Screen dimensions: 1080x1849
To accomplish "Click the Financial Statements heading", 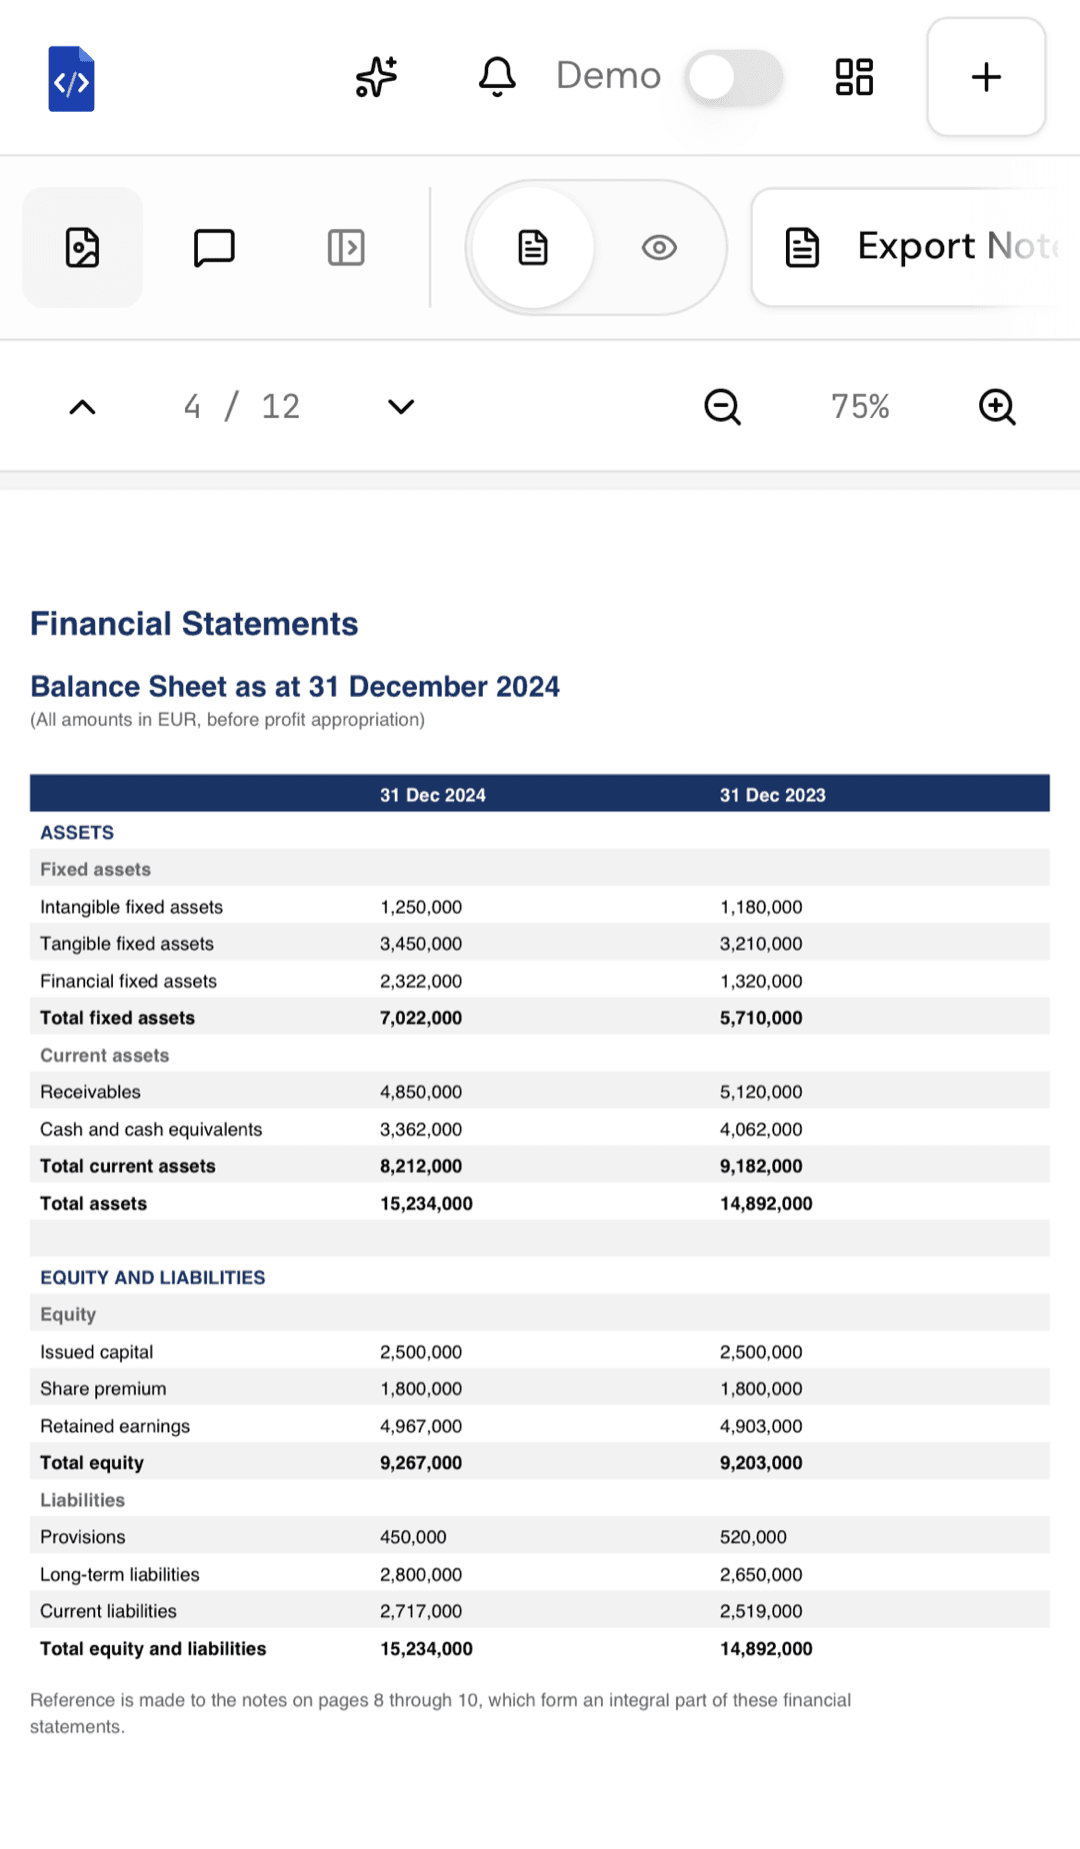I will [194, 624].
